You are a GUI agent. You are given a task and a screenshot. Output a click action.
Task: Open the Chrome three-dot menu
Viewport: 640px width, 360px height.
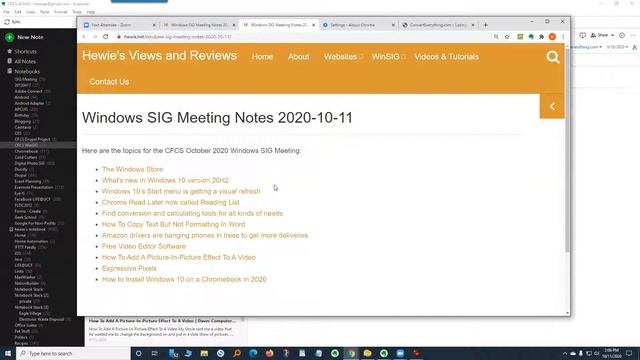click(x=563, y=37)
